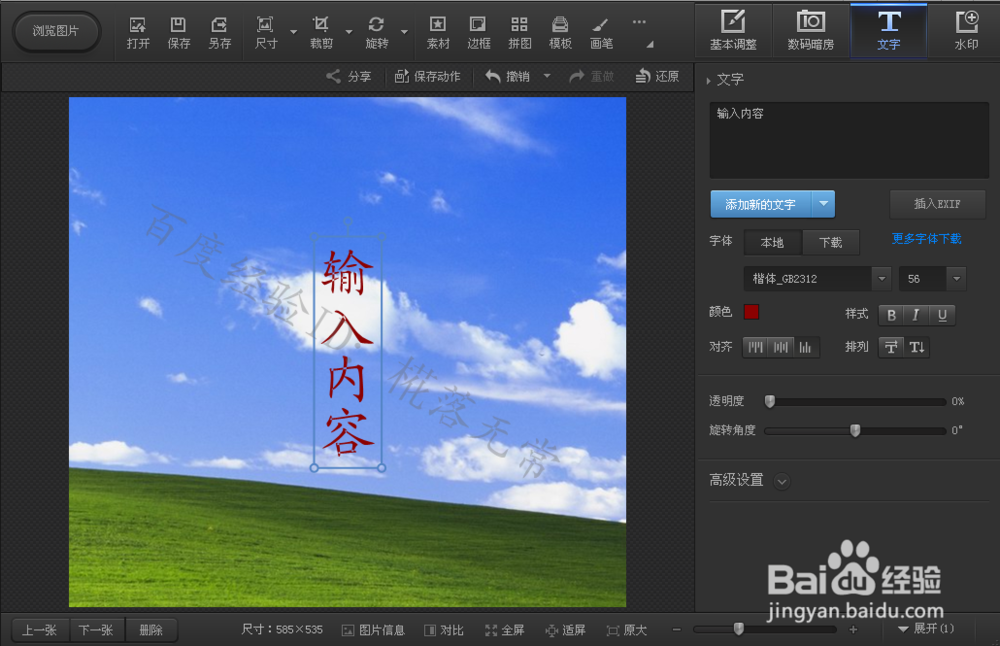Toggle bold text style B
Viewport: 1000px width, 646px height.
(x=892, y=315)
